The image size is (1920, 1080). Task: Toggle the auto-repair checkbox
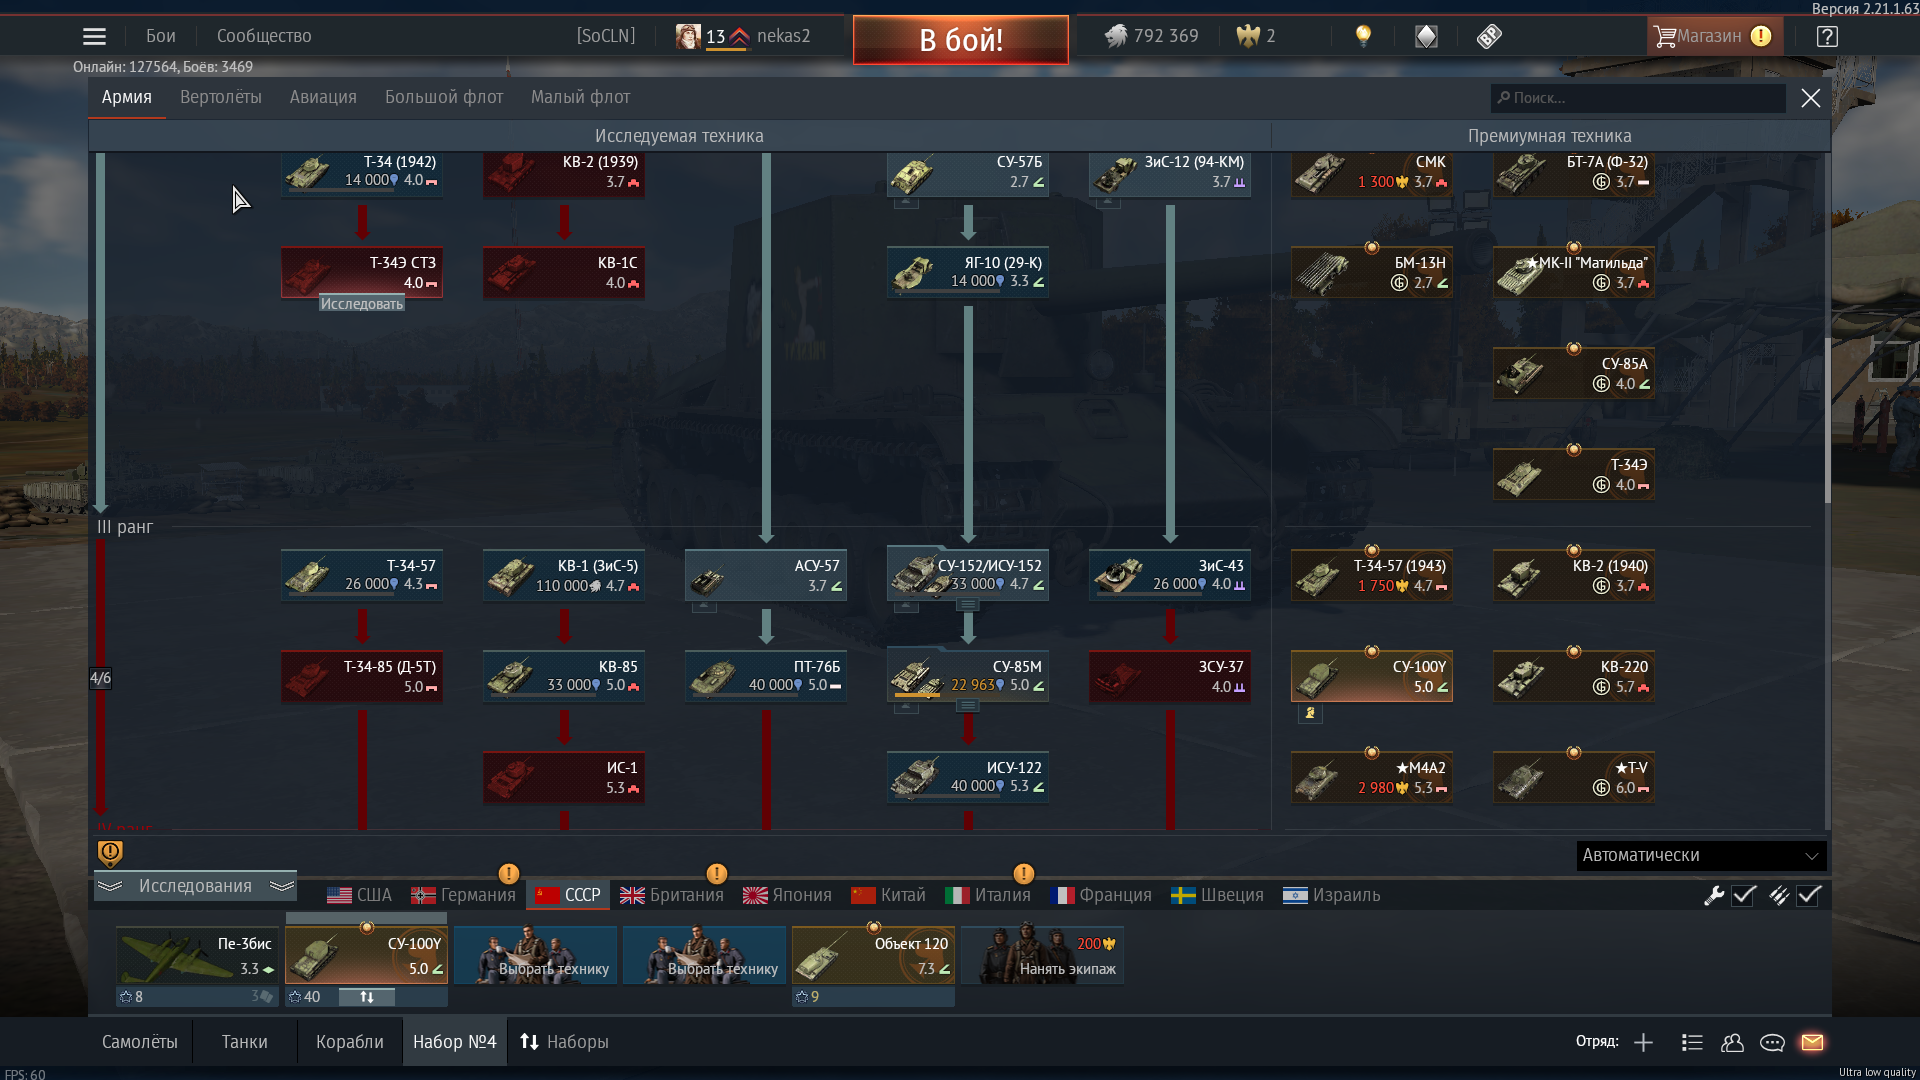pyautogui.click(x=1744, y=895)
